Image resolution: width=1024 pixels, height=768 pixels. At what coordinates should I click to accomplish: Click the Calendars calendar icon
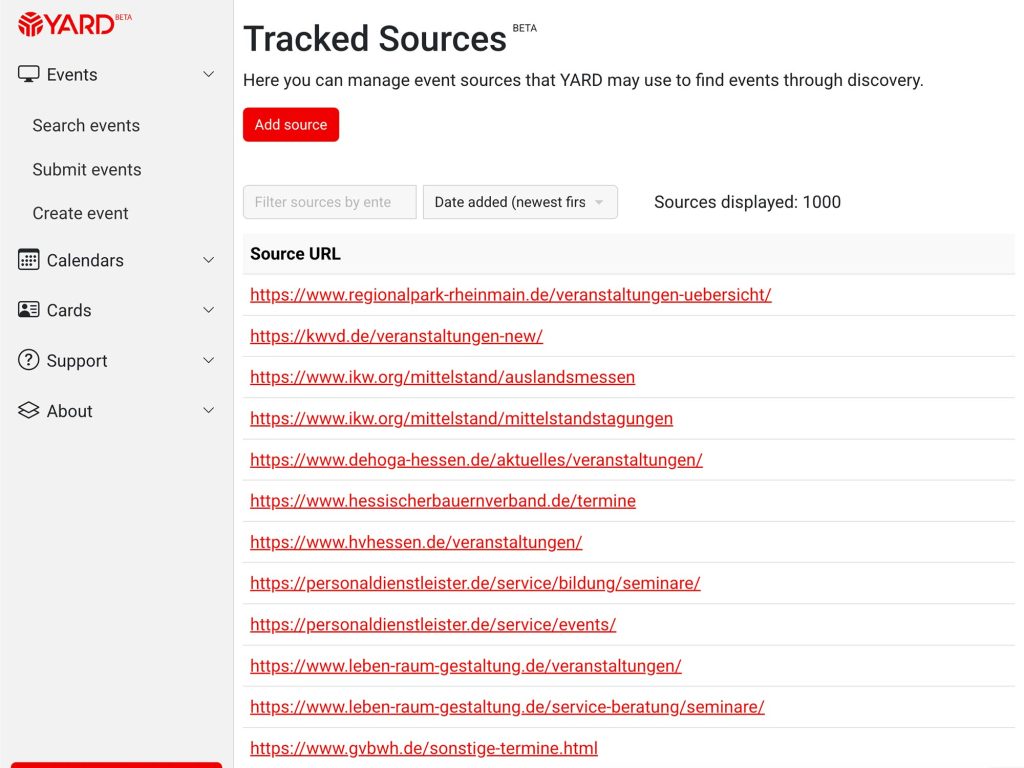(x=27, y=260)
